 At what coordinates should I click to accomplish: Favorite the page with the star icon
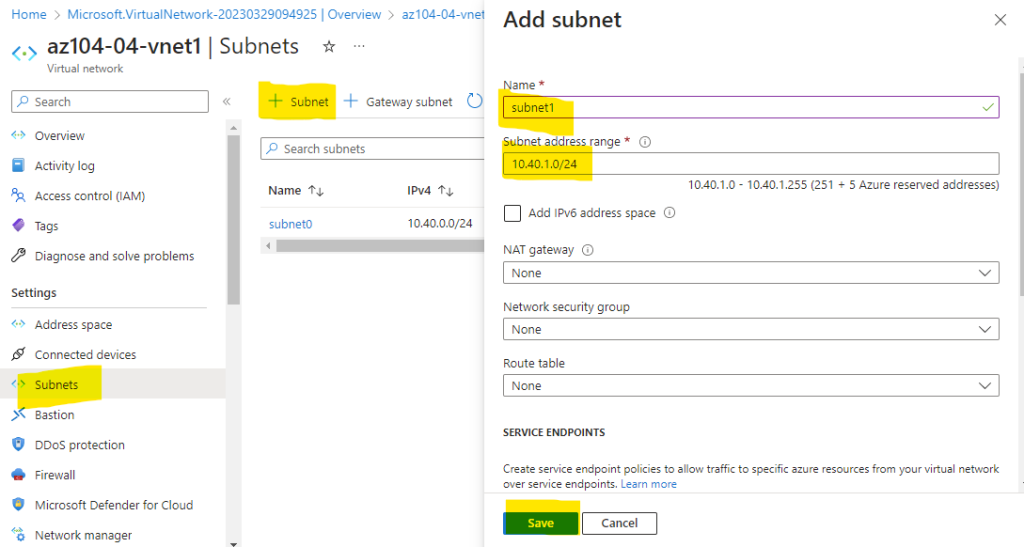(x=329, y=46)
